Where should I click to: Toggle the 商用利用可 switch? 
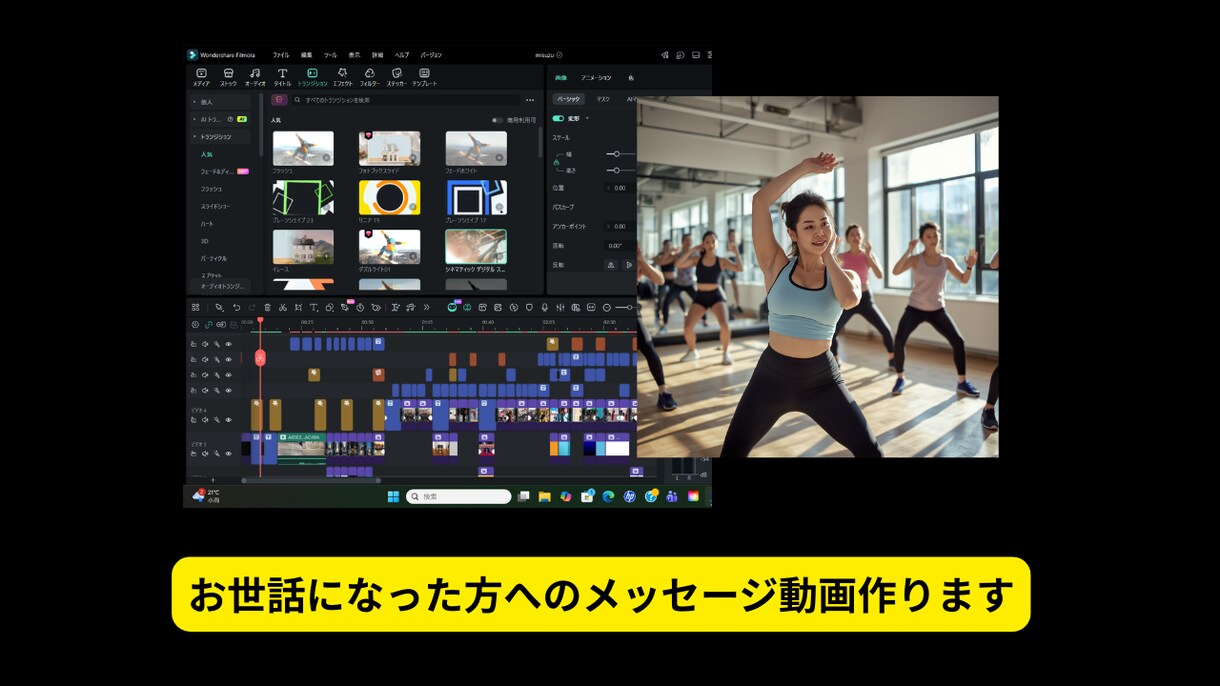tap(497, 120)
